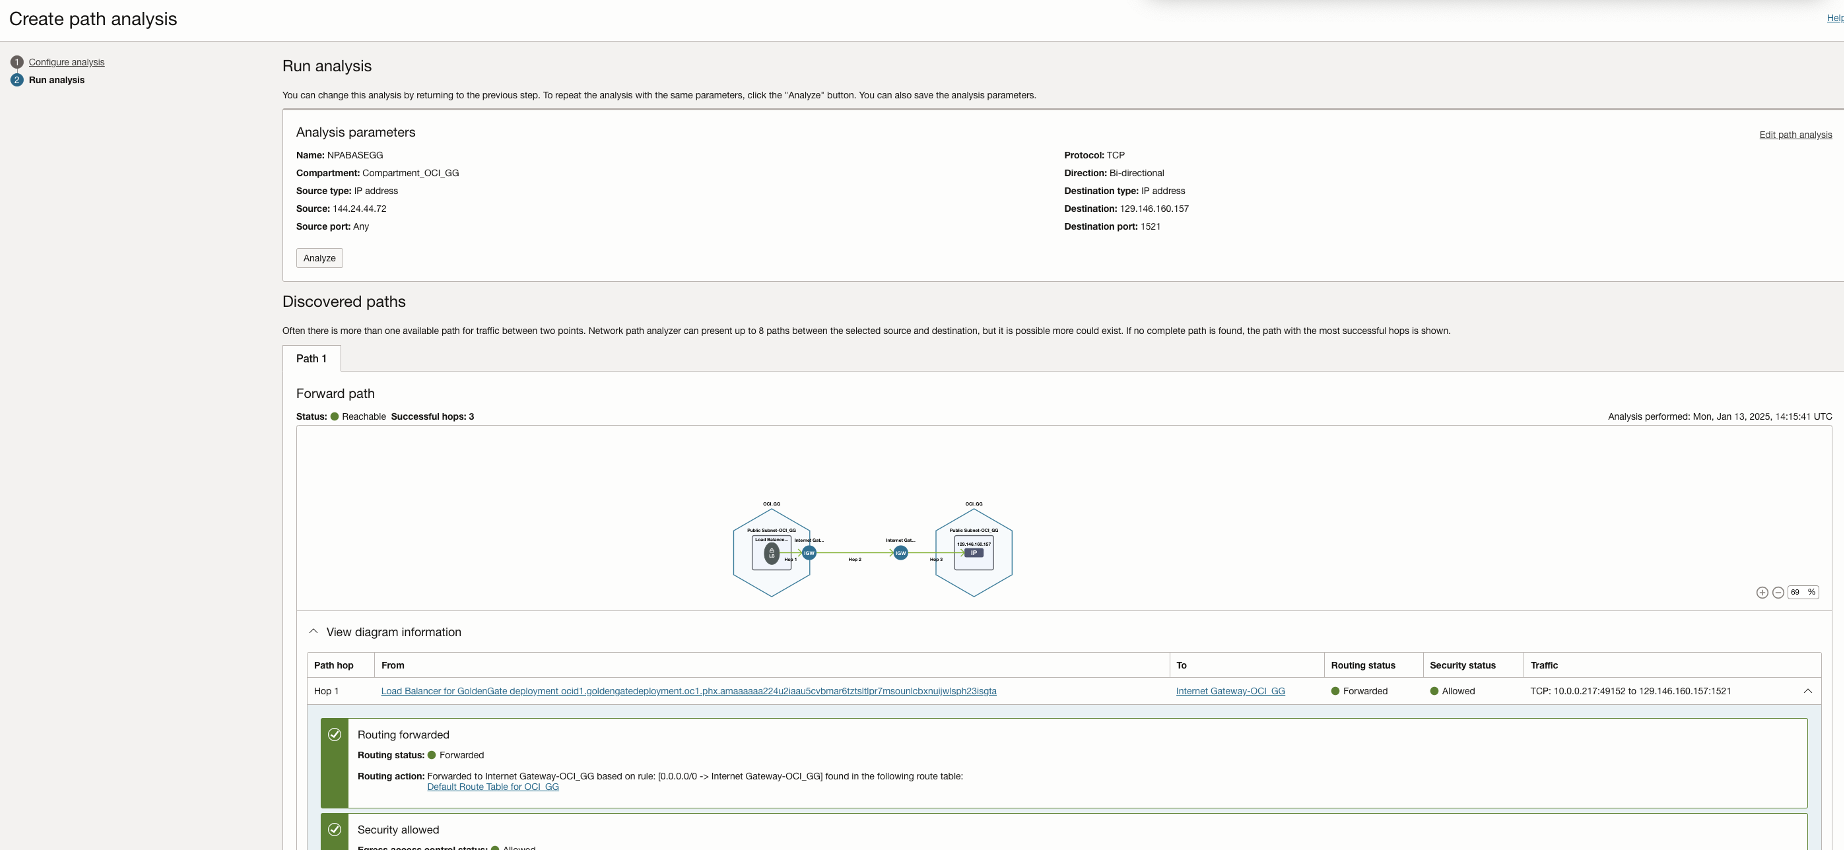Click the Forwarded status in Hop 1 row
This screenshot has width=1844, height=852.
tap(1360, 691)
